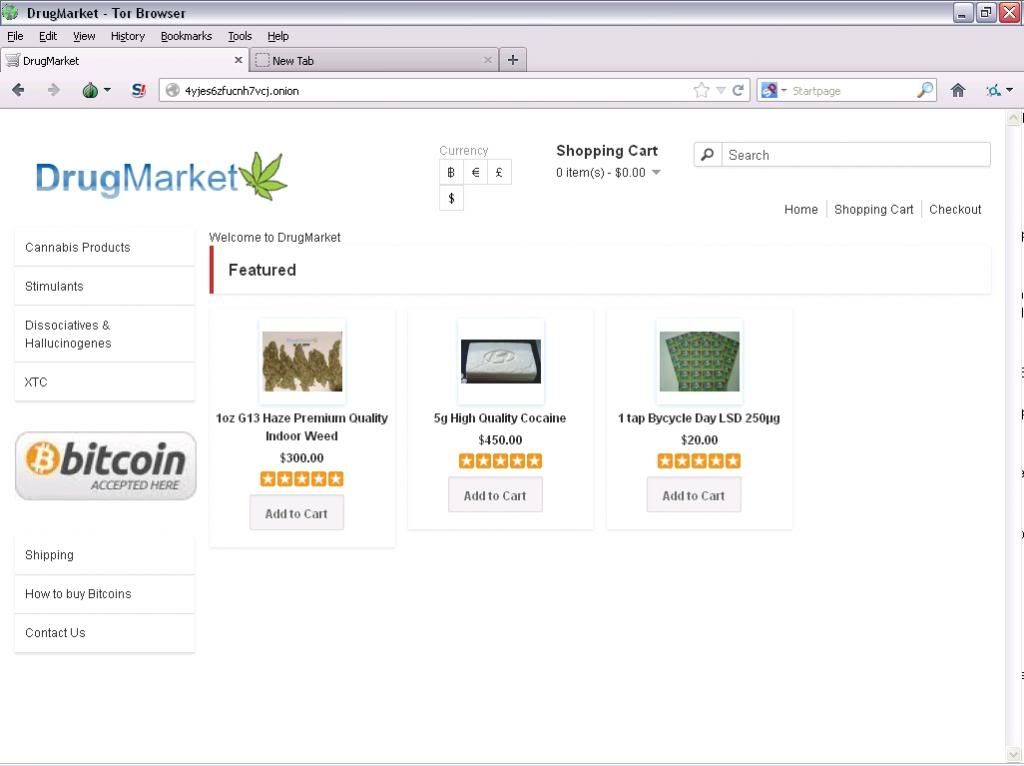Open the rightmost toolbar add-on icon menu
The width and height of the screenshot is (1024, 766).
click(999, 90)
